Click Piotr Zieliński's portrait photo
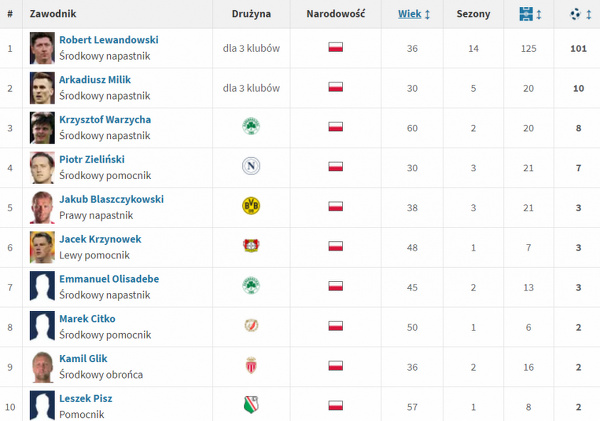Viewport: 600px width, 421px height. coord(41,167)
